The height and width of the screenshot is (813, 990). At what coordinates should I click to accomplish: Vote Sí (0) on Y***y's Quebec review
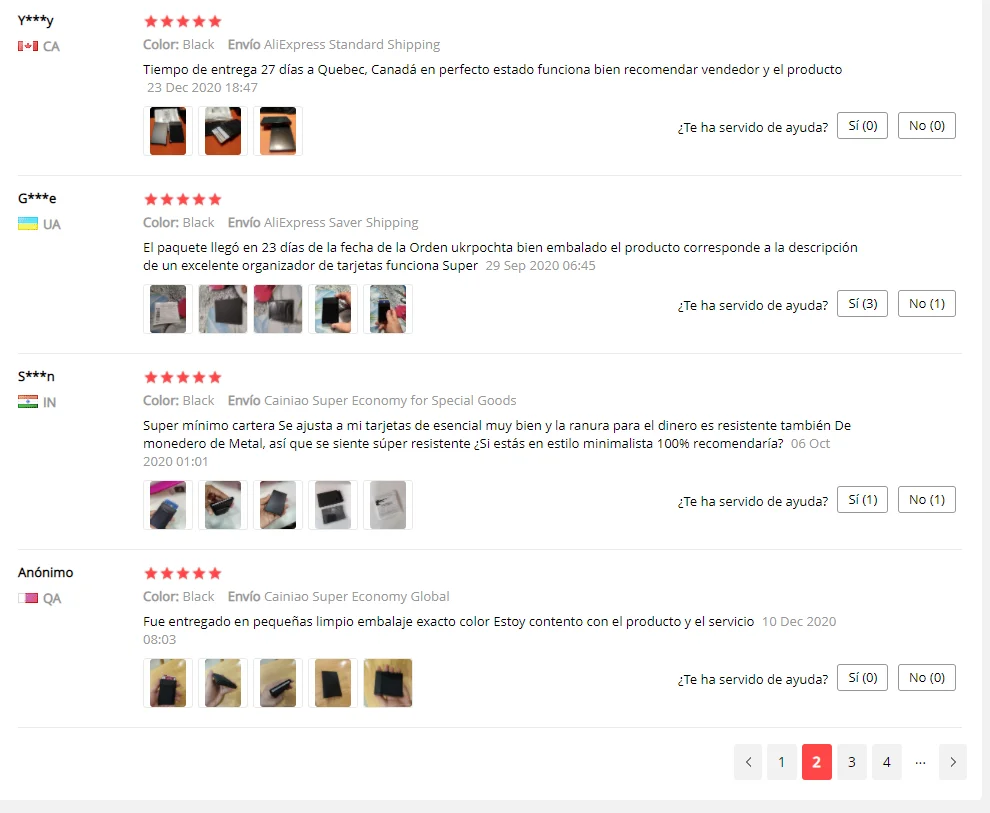coord(862,126)
